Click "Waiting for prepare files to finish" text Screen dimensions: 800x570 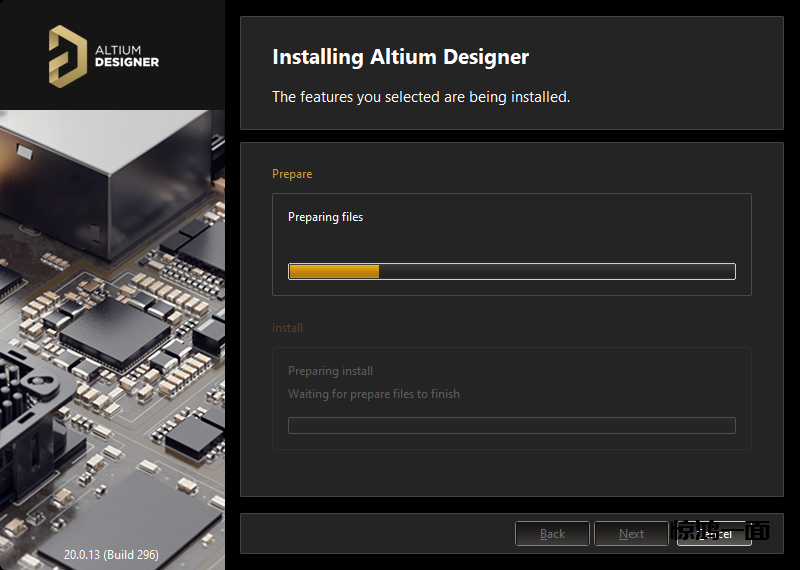click(x=373, y=394)
